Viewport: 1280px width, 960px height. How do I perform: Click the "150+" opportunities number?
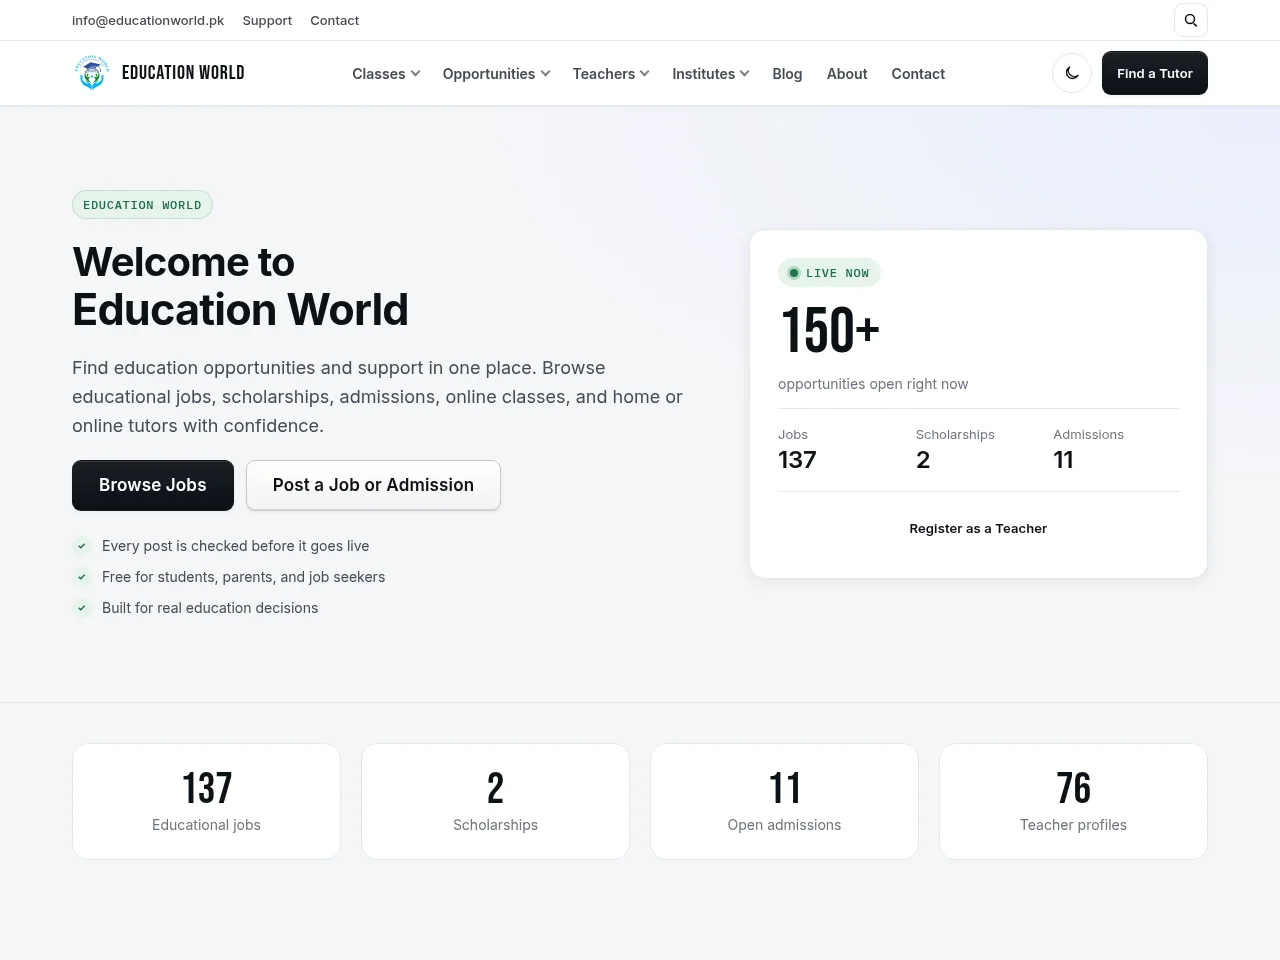[829, 331]
